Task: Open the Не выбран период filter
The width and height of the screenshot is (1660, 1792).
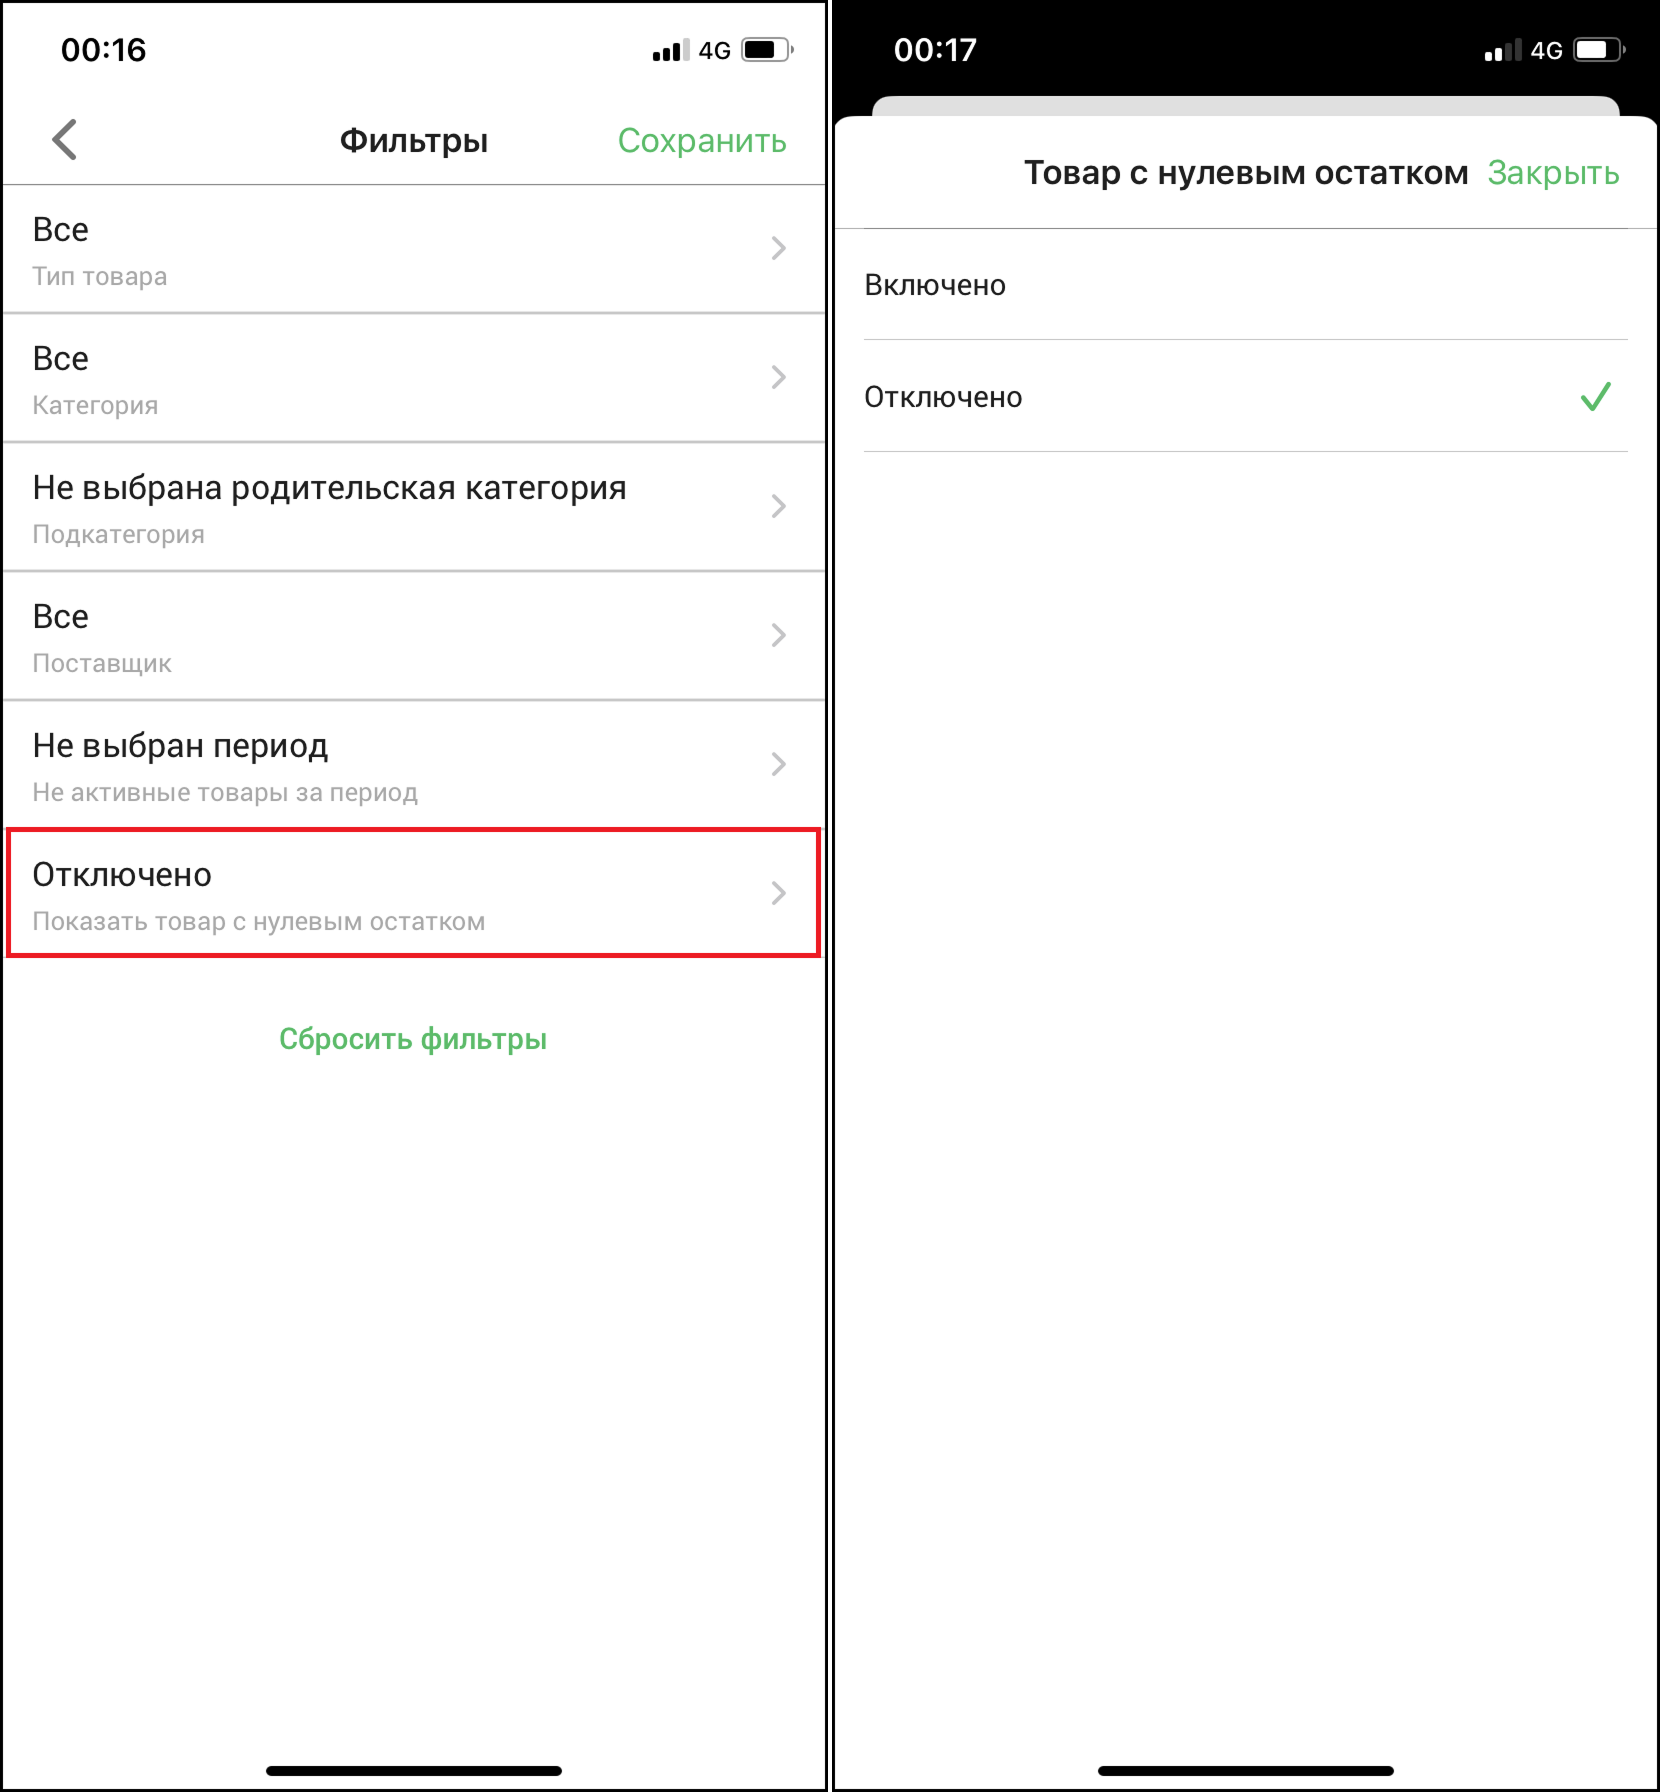Action: click(414, 765)
